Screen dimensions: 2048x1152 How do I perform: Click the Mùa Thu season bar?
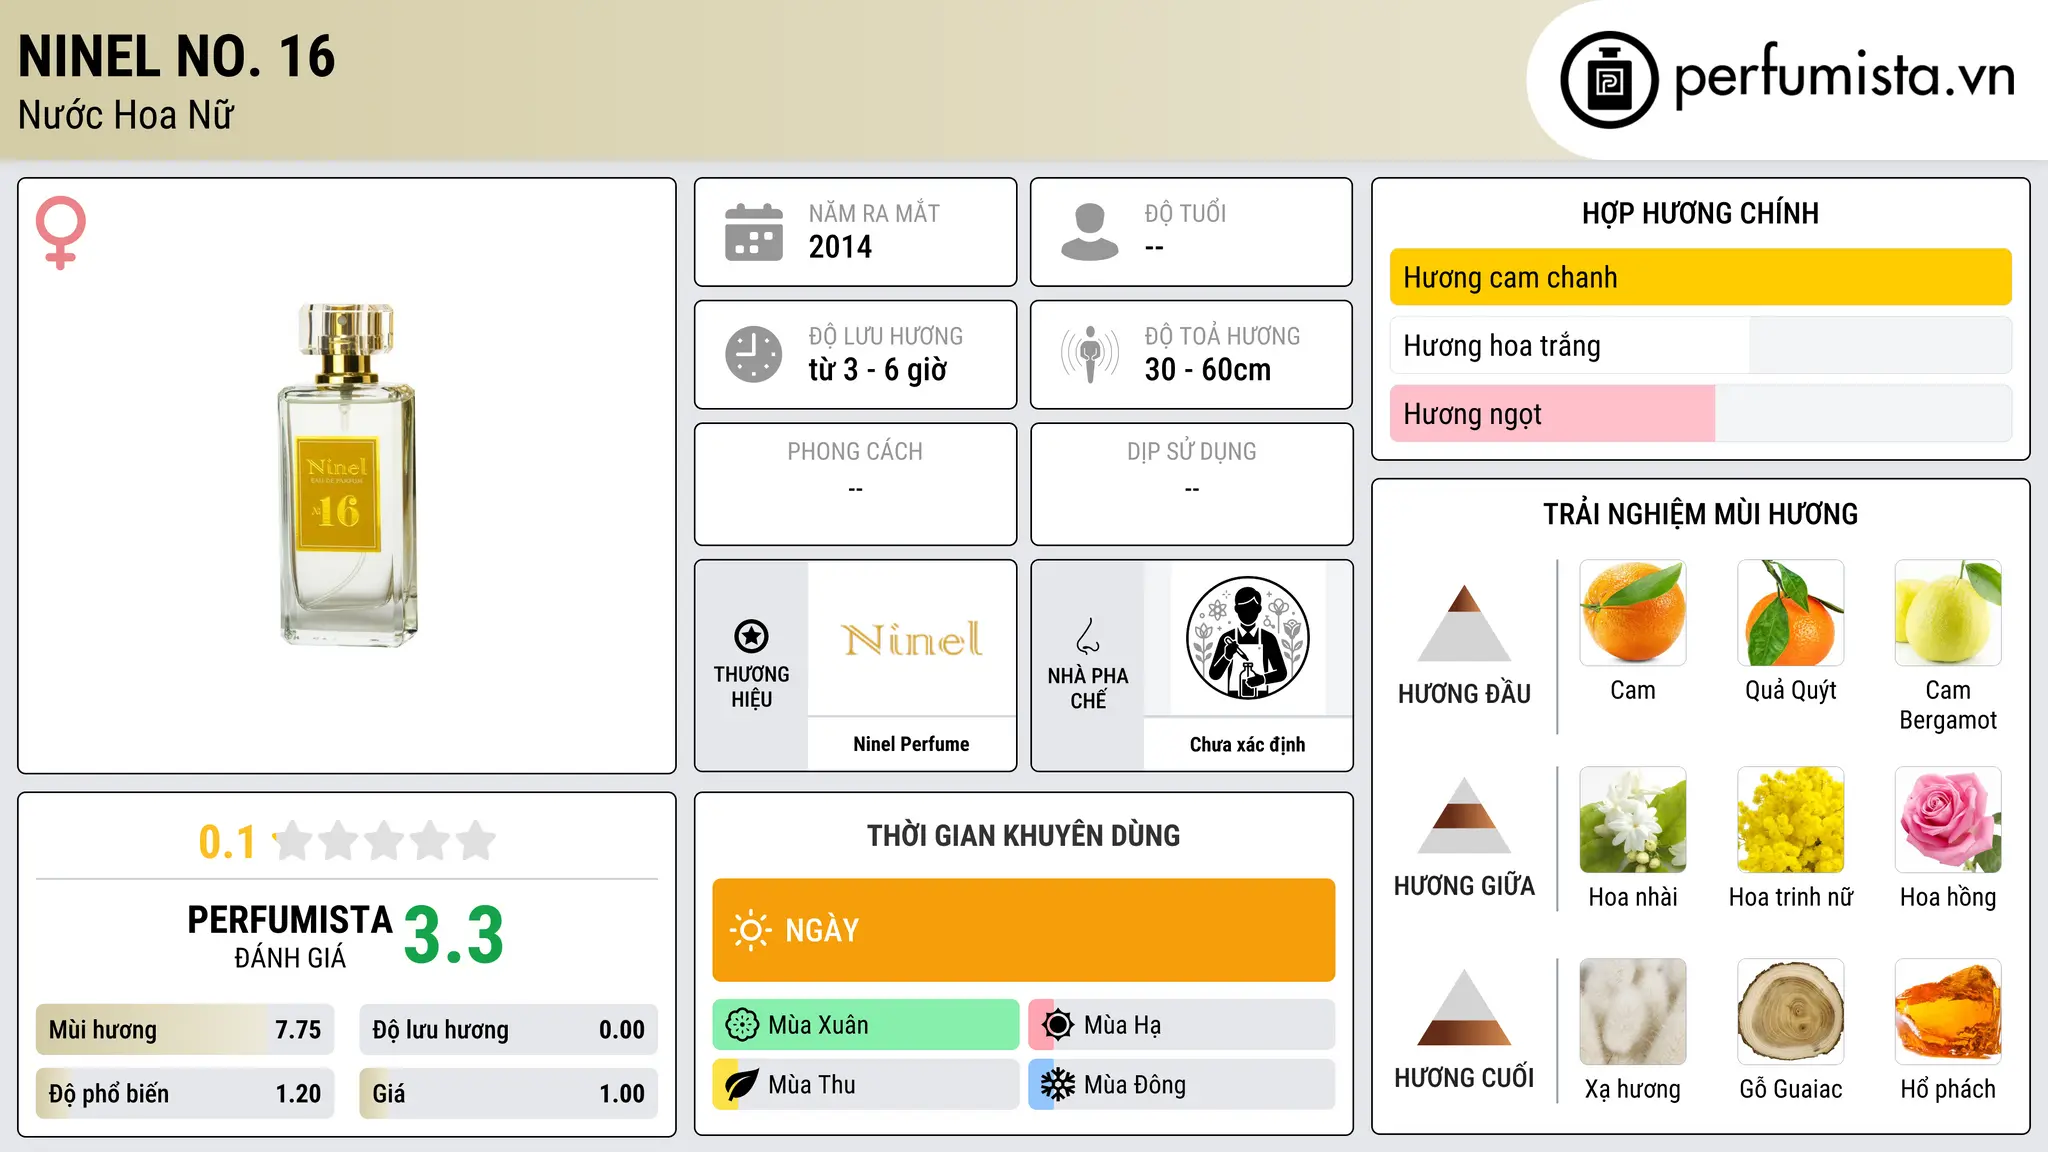tap(866, 1085)
